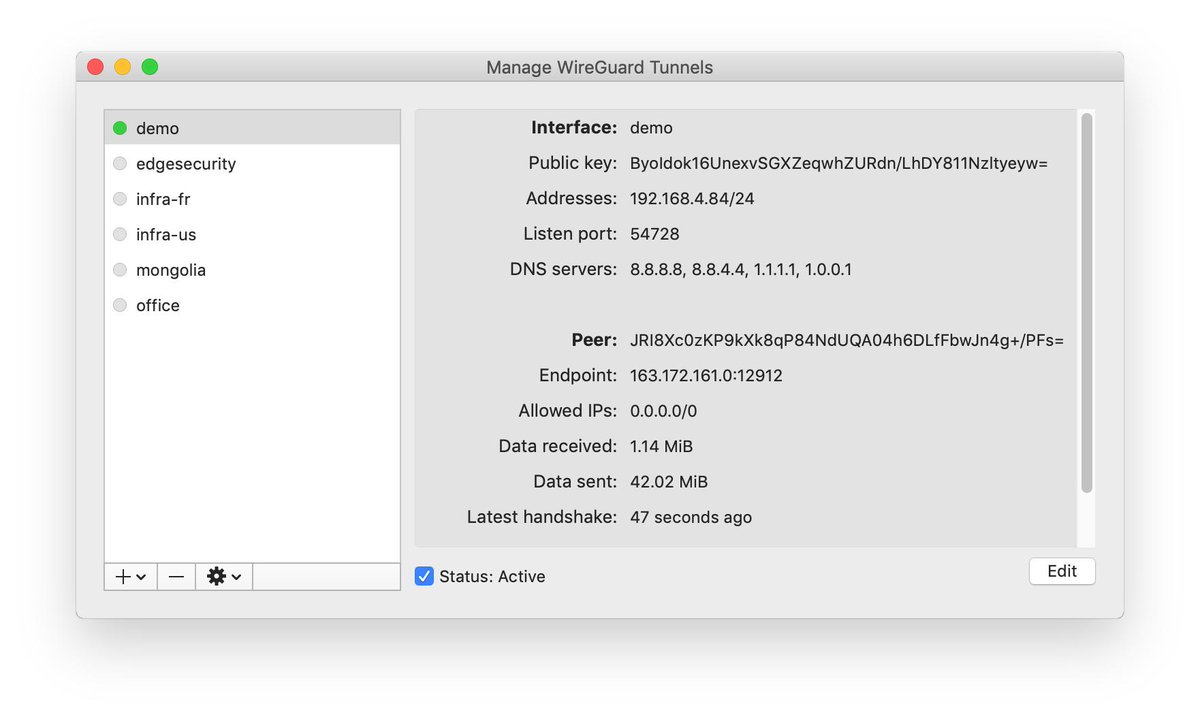Click the address 192.168.4.84/24

coord(692,199)
